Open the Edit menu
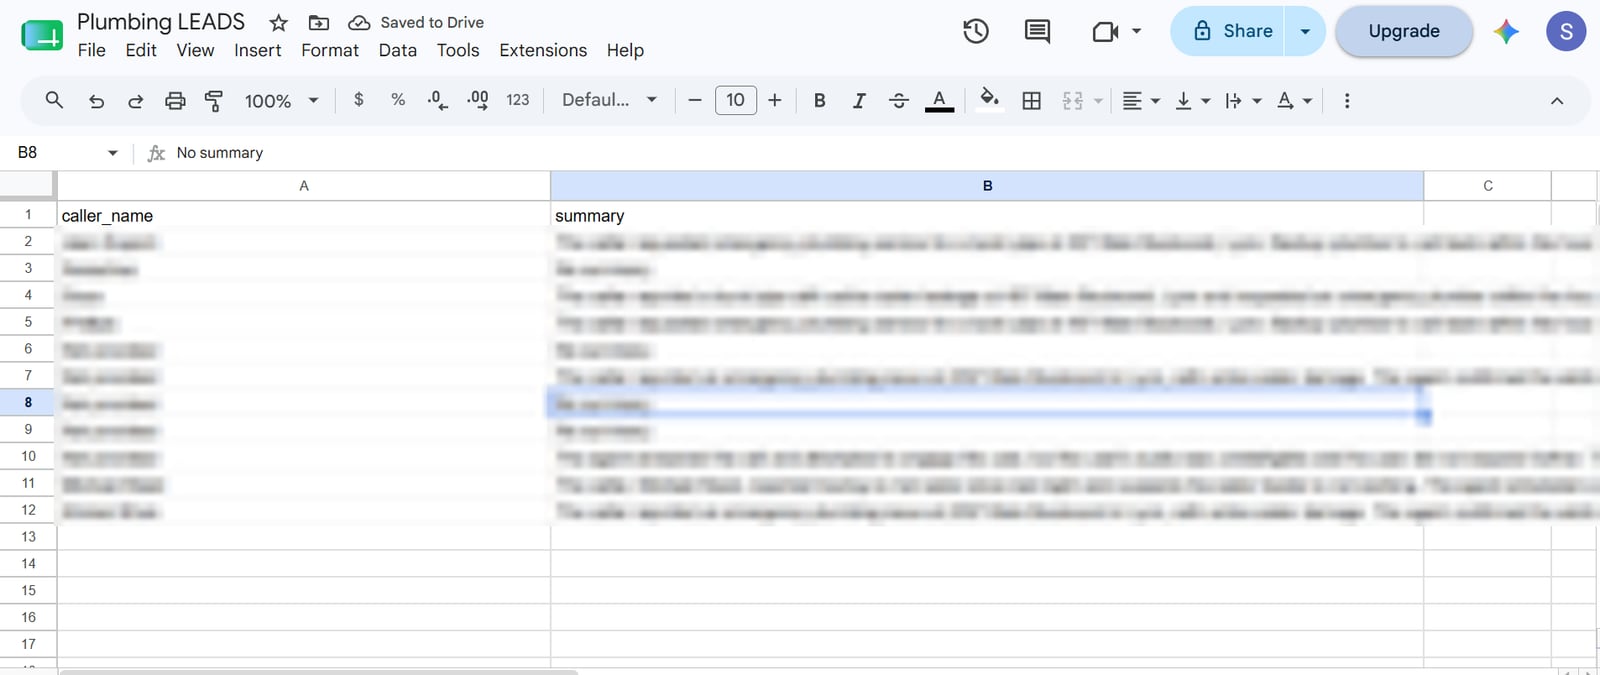The width and height of the screenshot is (1600, 675). click(x=141, y=50)
